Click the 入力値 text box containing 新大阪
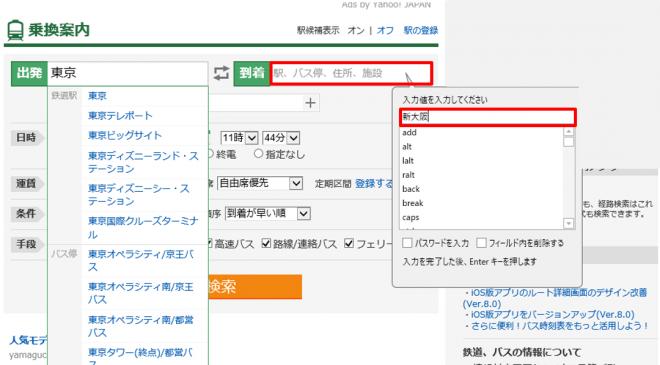 click(x=487, y=117)
